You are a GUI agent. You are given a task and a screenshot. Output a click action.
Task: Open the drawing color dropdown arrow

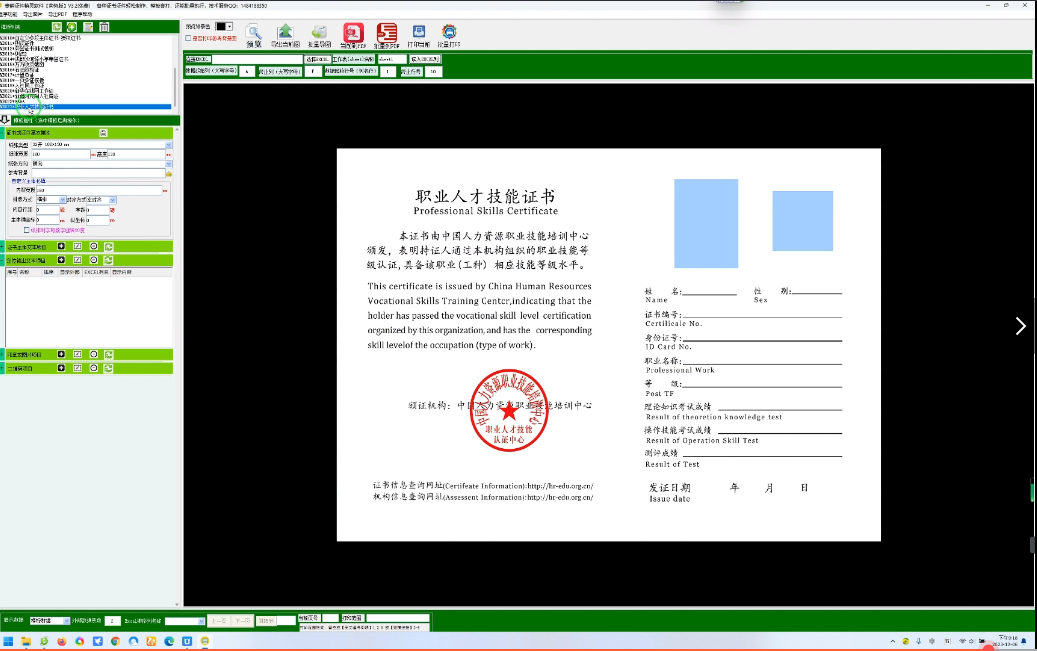(x=230, y=26)
